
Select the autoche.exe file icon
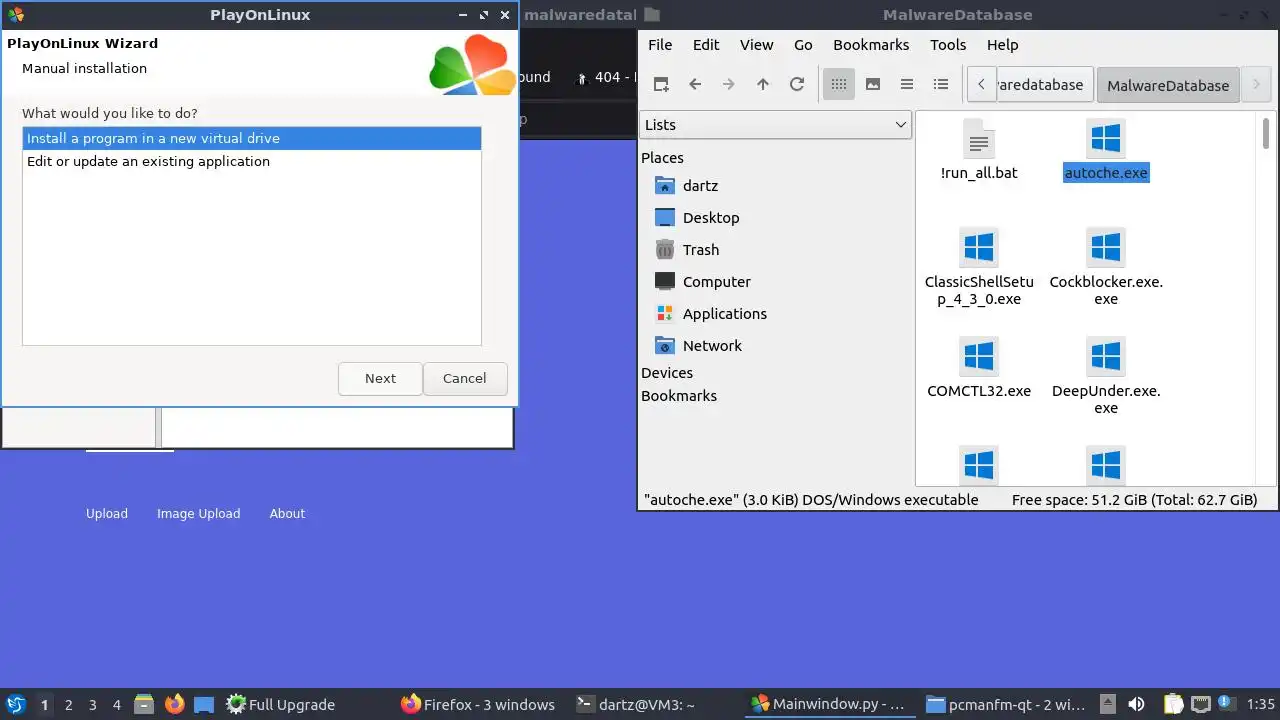click(x=1106, y=139)
